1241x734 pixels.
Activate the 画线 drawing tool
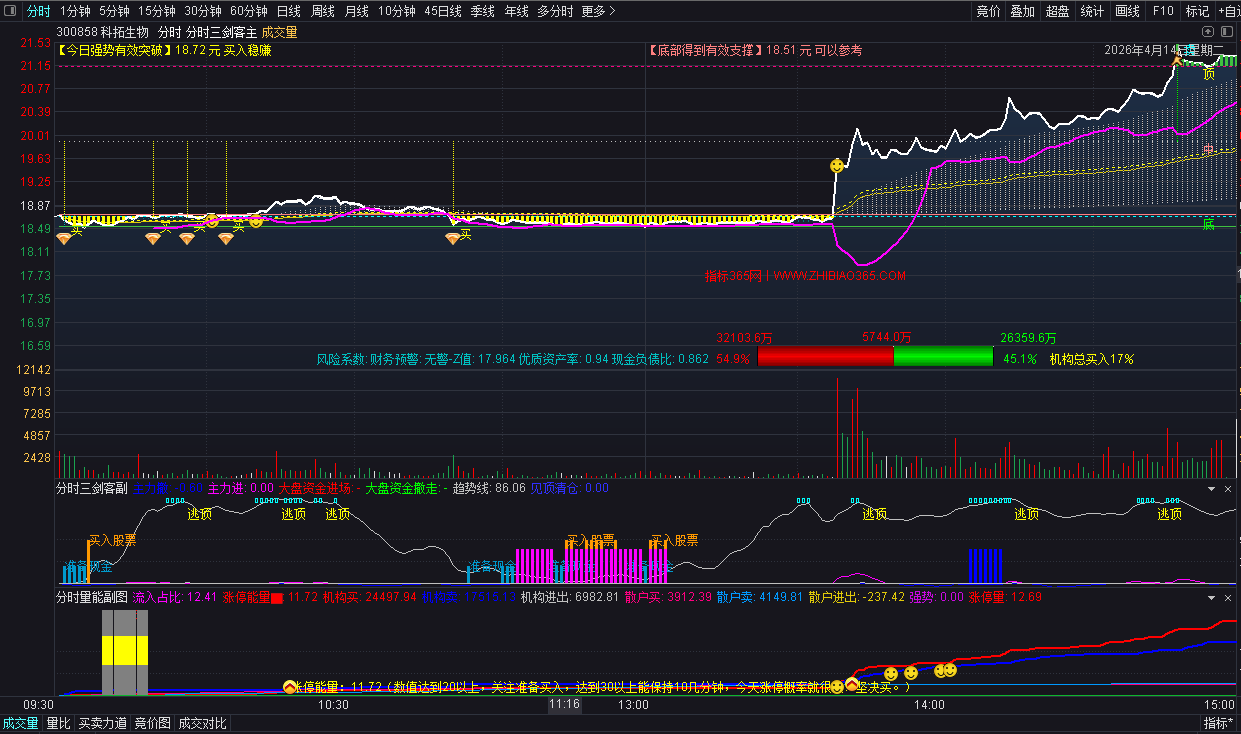(1128, 11)
